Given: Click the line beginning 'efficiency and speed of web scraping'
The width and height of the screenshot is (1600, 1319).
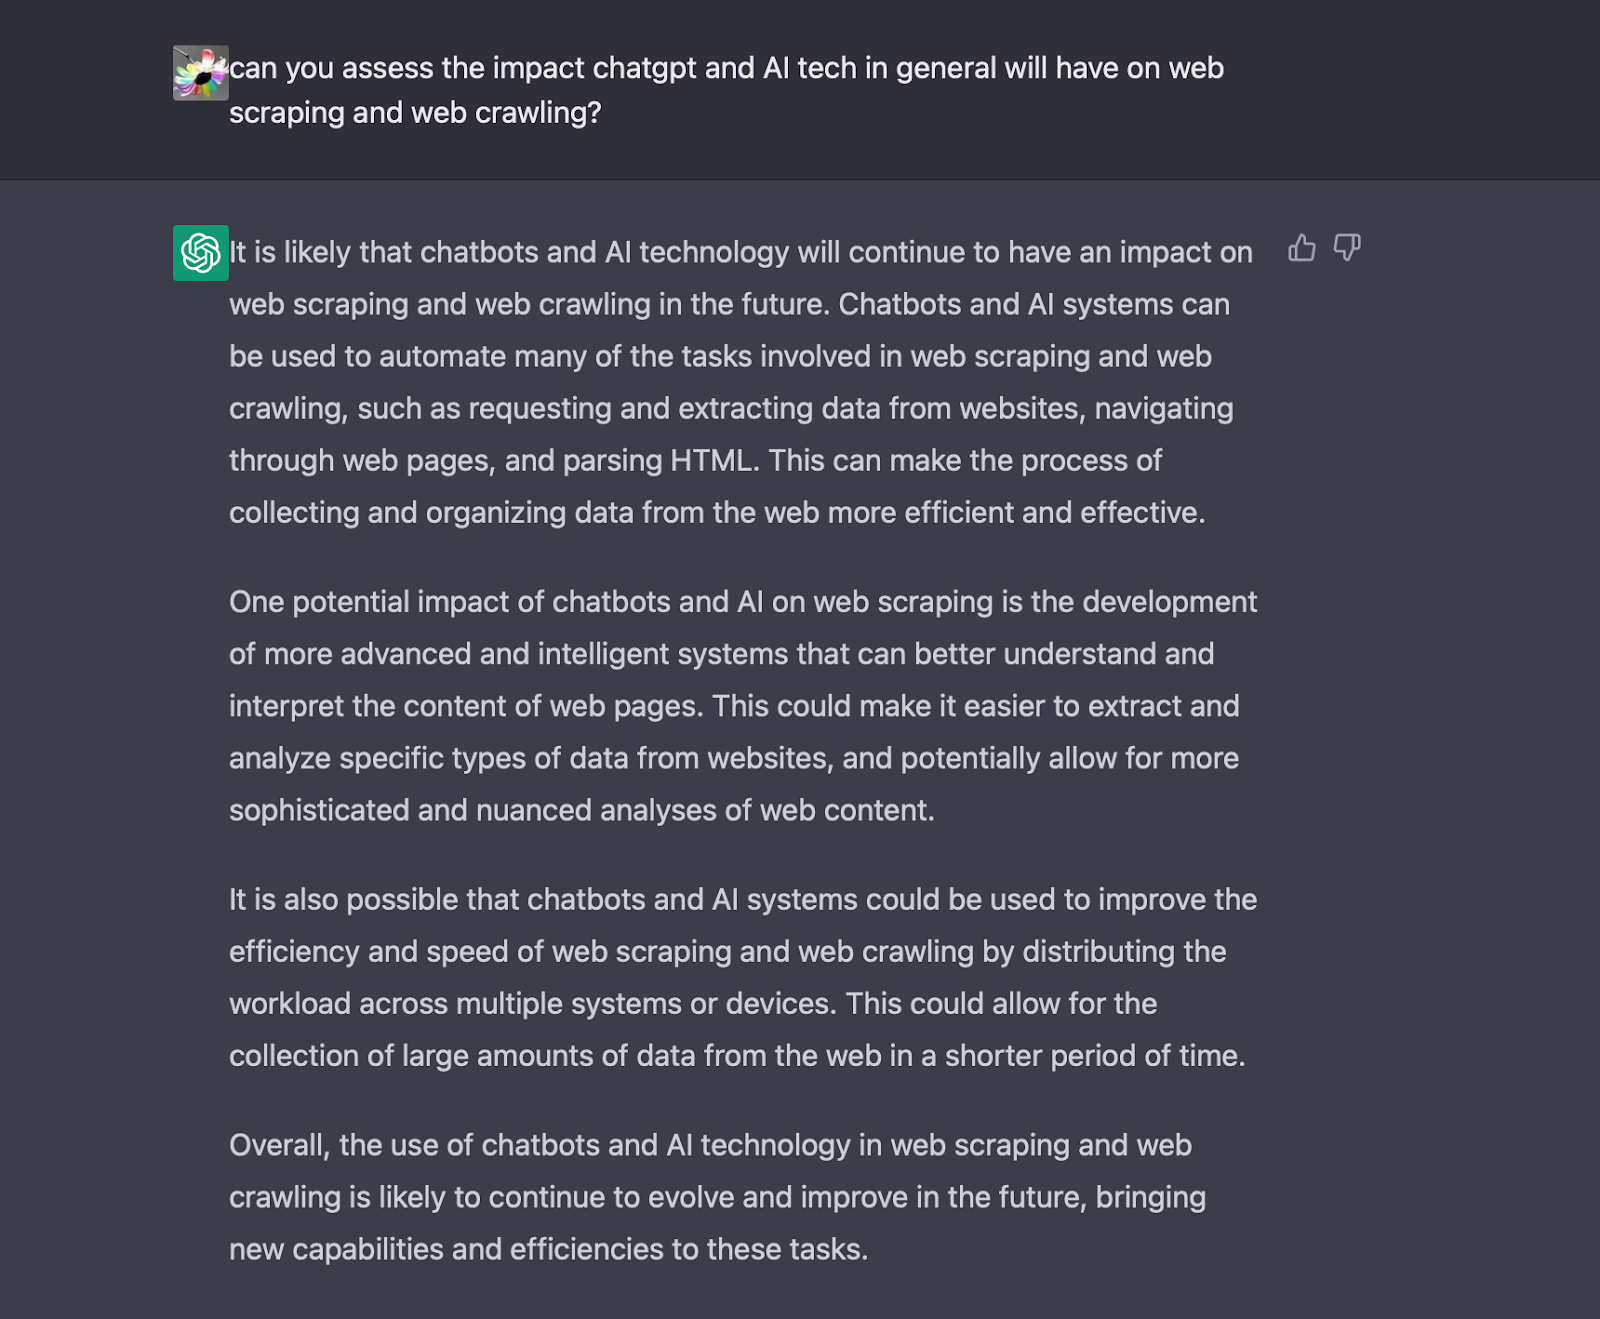Looking at the screenshot, I should click(x=728, y=952).
